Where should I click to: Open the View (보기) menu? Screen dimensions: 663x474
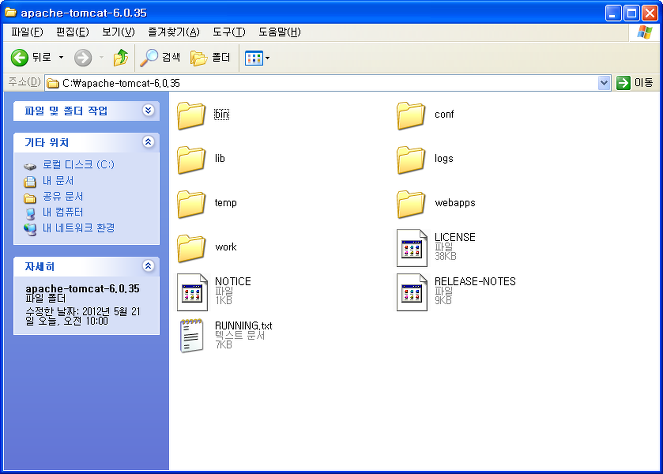click(x=118, y=32)
